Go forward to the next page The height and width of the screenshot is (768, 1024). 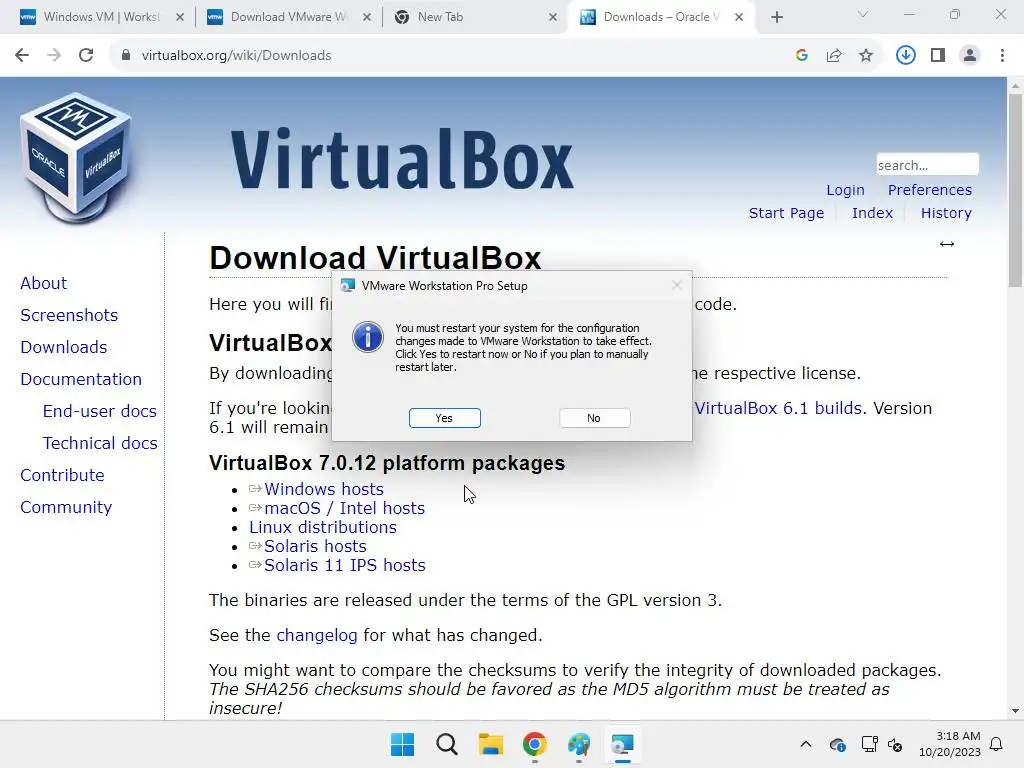click(54, 56)
